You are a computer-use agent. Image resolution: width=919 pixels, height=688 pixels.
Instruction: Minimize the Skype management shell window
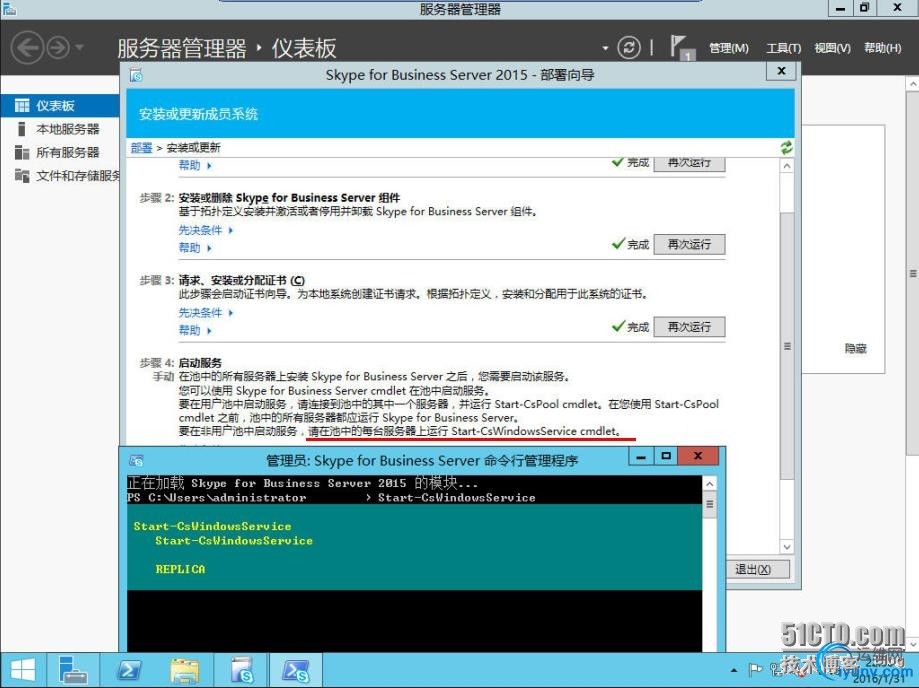pyautogui.click(x=641, y=456)
